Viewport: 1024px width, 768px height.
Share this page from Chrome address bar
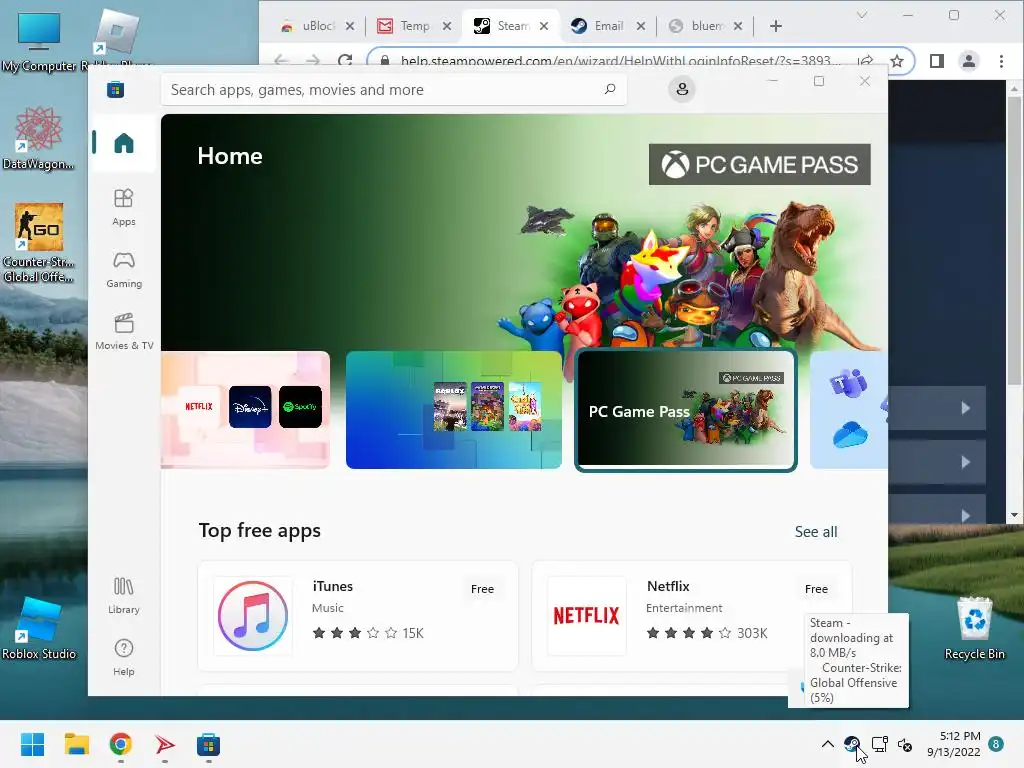pos(866,61)
